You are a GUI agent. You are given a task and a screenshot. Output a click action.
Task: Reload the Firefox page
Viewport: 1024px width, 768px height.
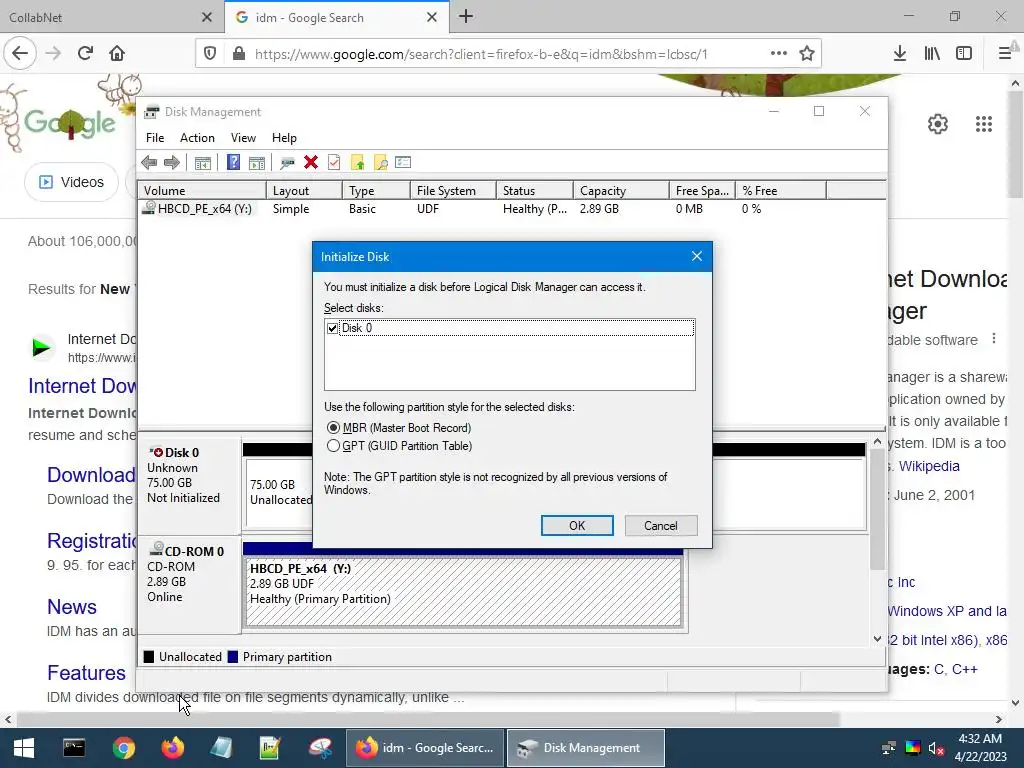[85, 53]
